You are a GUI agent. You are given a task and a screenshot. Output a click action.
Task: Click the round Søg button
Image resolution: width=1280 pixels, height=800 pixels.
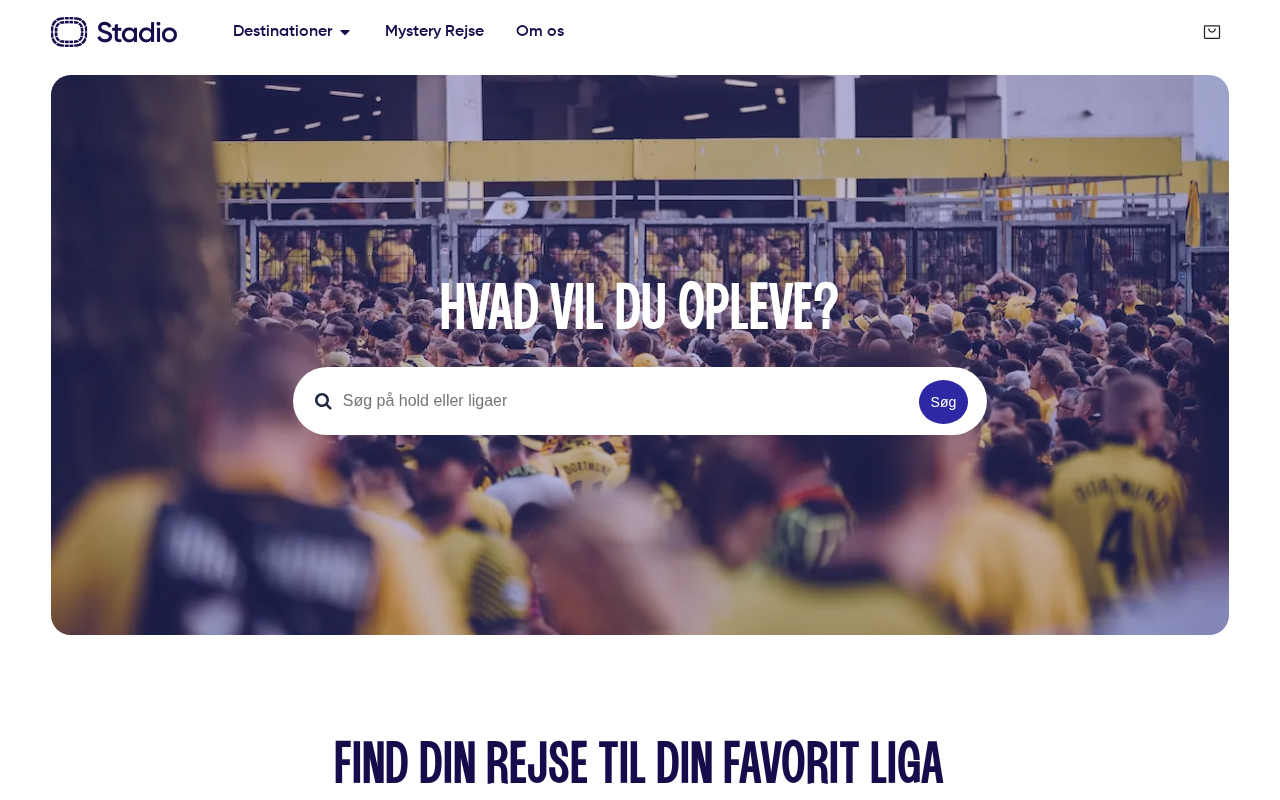point(943,402)
